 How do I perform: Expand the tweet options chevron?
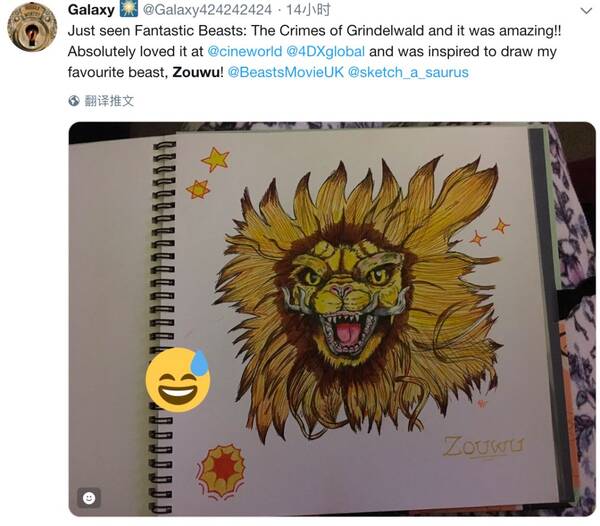586,10
